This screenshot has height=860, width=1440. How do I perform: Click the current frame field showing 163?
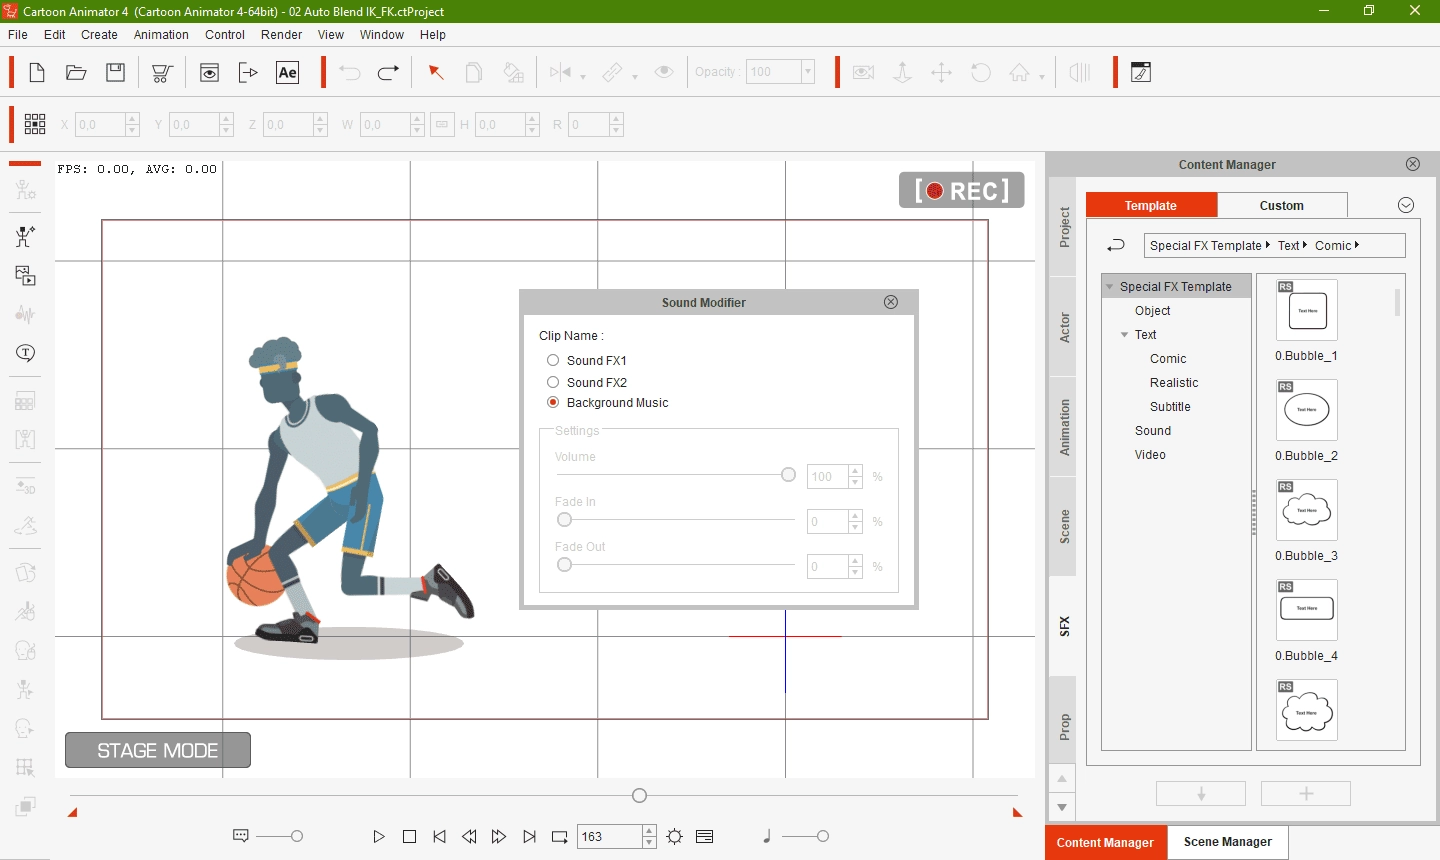coord(610,836)
